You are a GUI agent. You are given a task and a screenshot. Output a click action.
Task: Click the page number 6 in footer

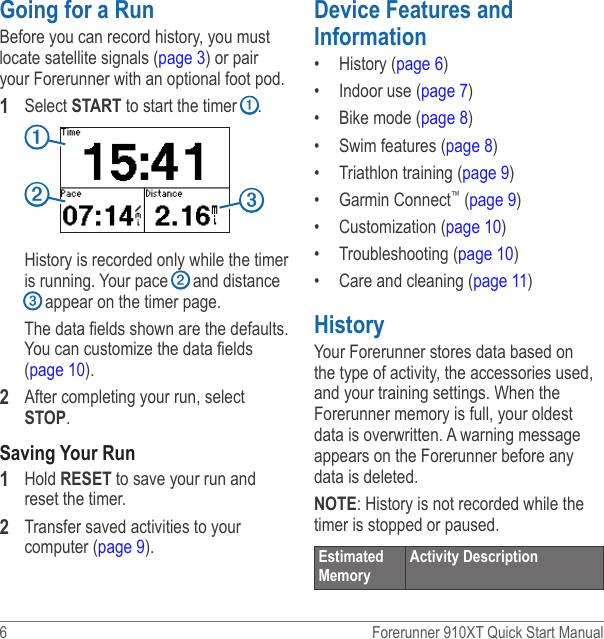click(4, 632)
